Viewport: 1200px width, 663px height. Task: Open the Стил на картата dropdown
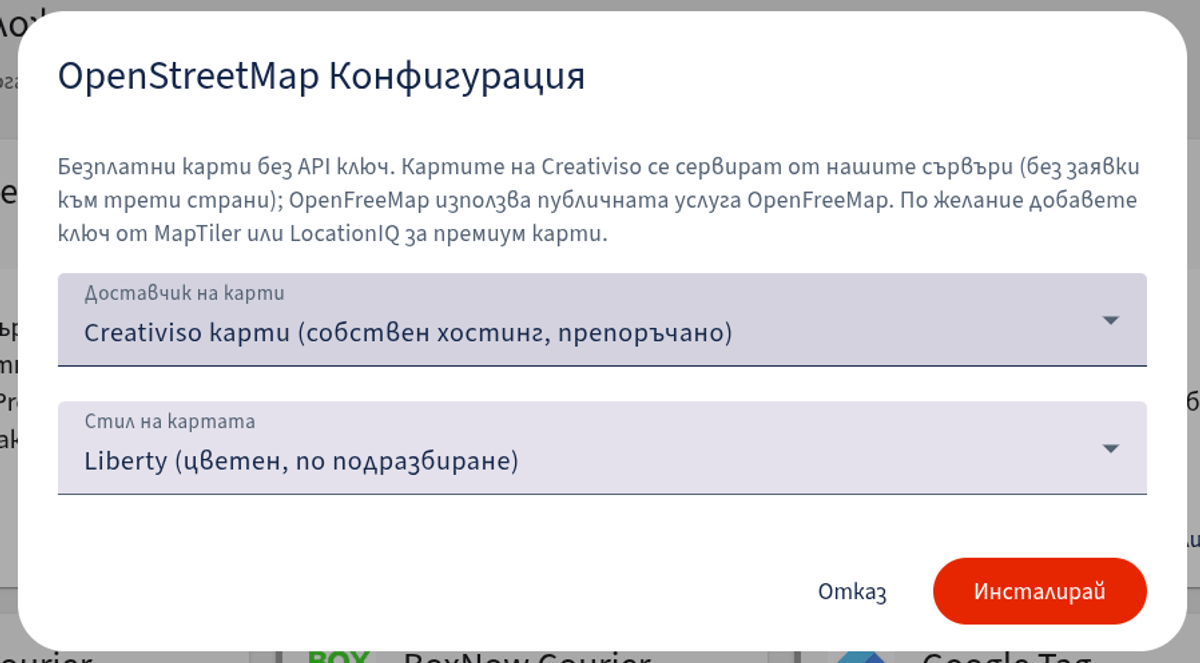pos(602,448)
